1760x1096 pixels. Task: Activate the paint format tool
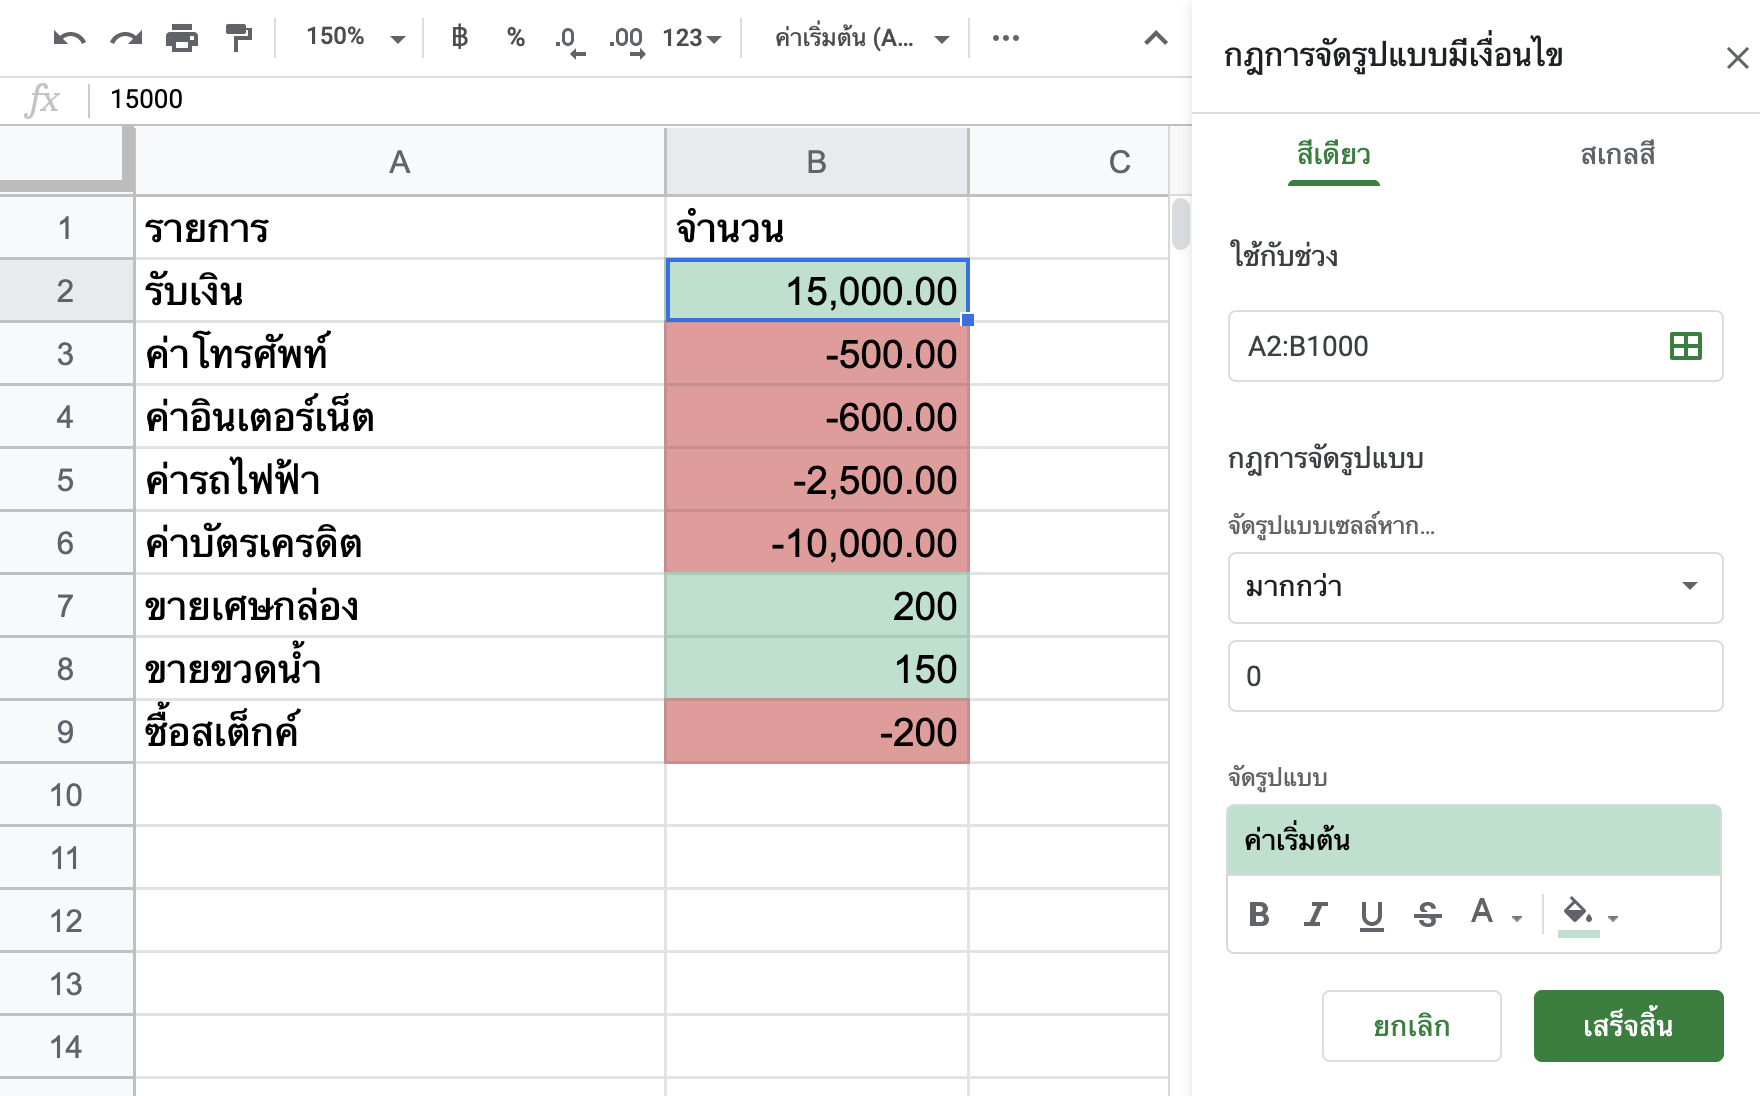(x=239, y=39)
